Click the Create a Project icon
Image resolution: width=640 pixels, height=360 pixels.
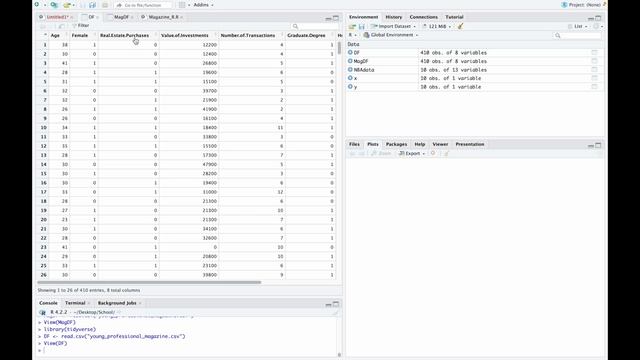click(54, 5)
